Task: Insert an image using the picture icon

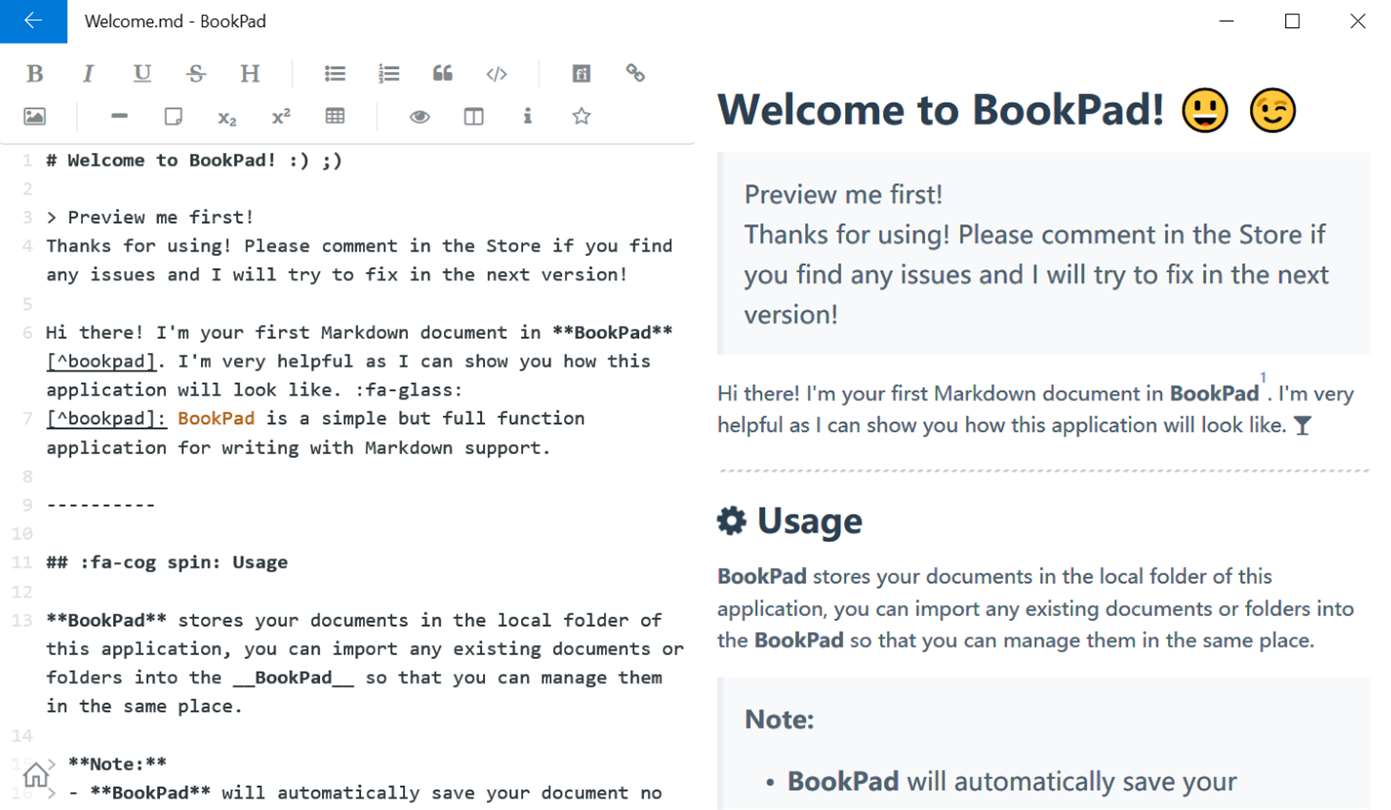Action: (35, 116)
